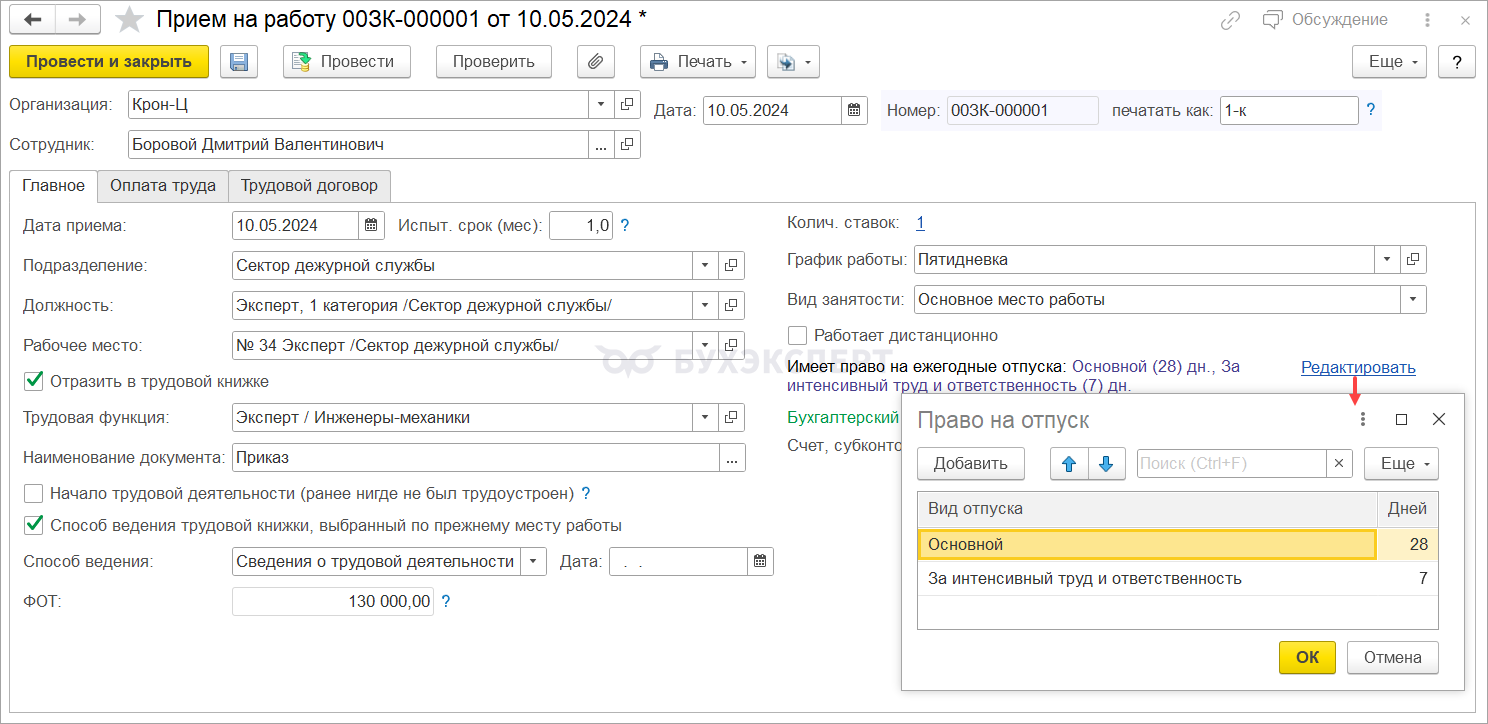Expand the График работы dropdown
Image resolution: width=1488 pixels, height=724 pixels.
coord(1386,260)
